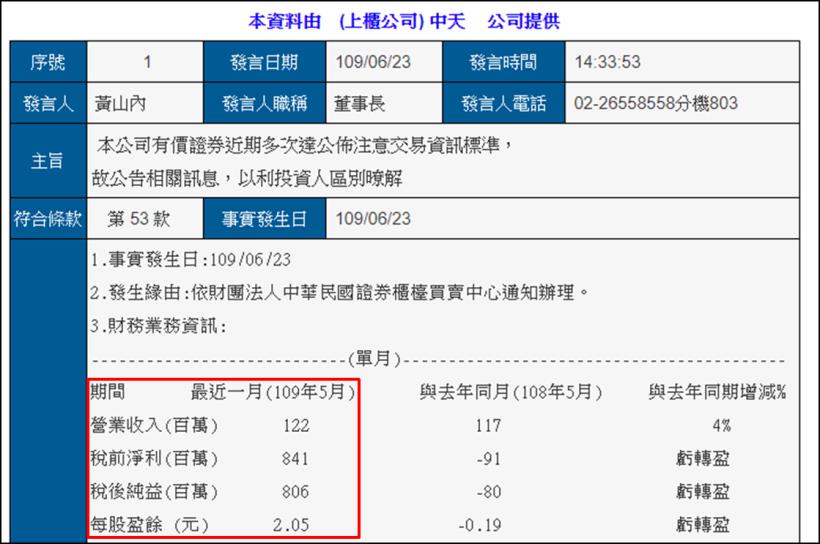
Task: Click the row label '每股盈餘 (元)'
Action: 150,524
